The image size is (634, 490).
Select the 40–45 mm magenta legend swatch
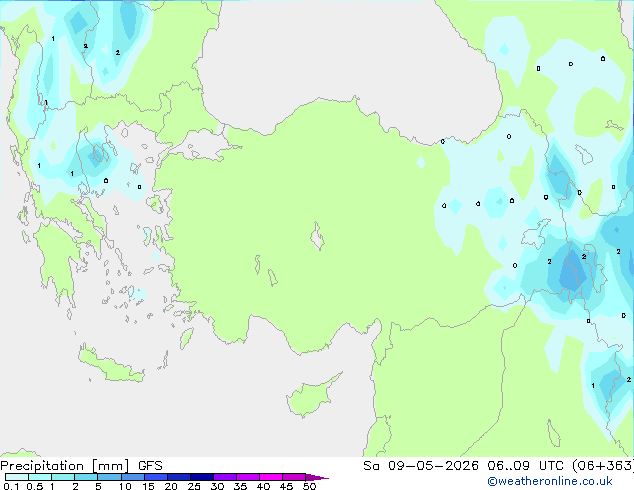tap(271, 477)
